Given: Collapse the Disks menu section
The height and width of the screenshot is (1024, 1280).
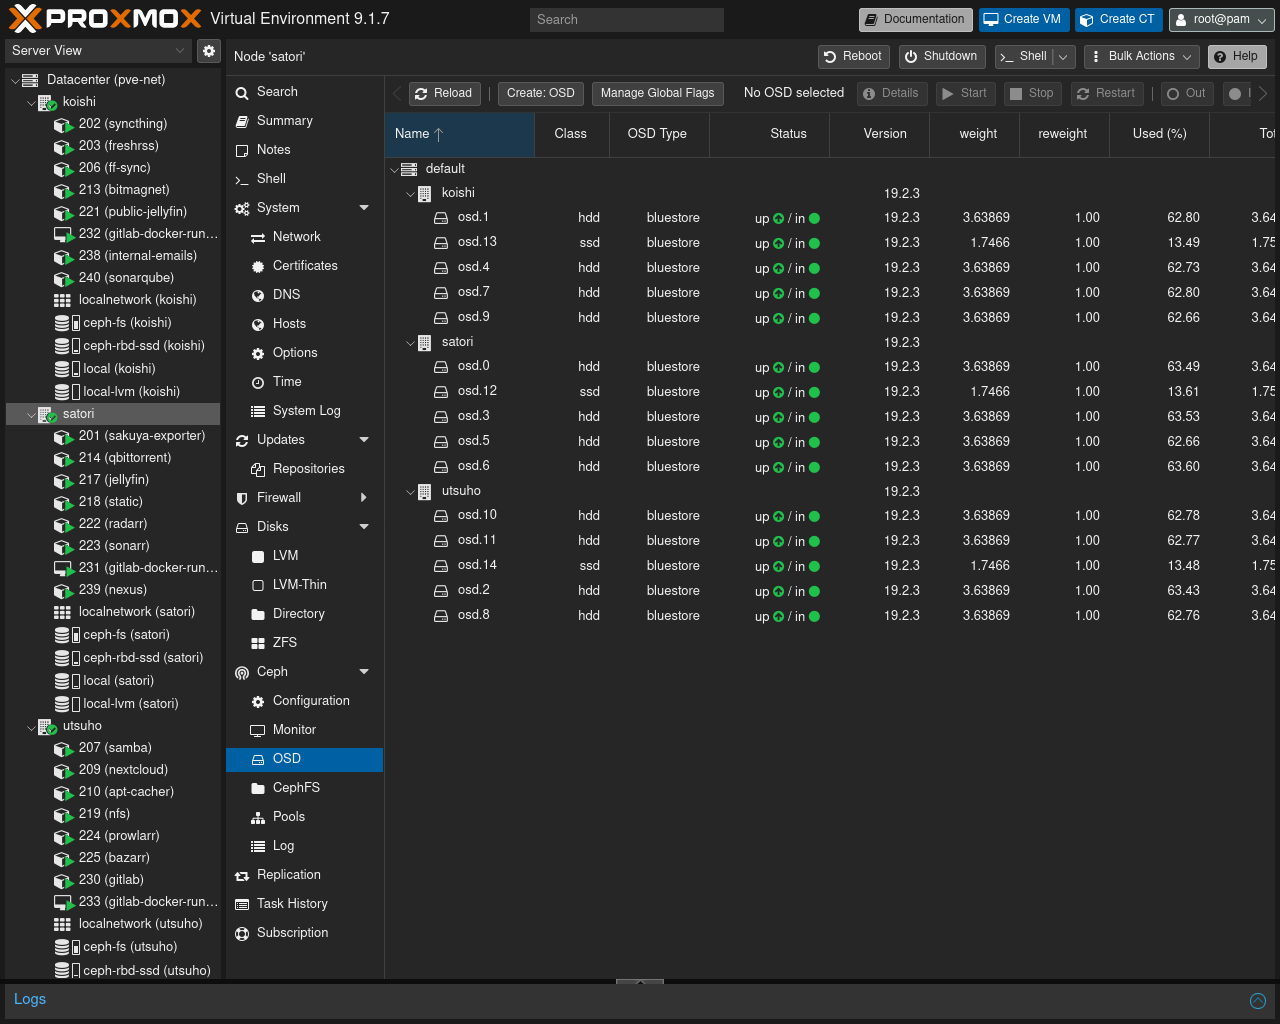Looking at the screenshot, I should coord(364,527).
